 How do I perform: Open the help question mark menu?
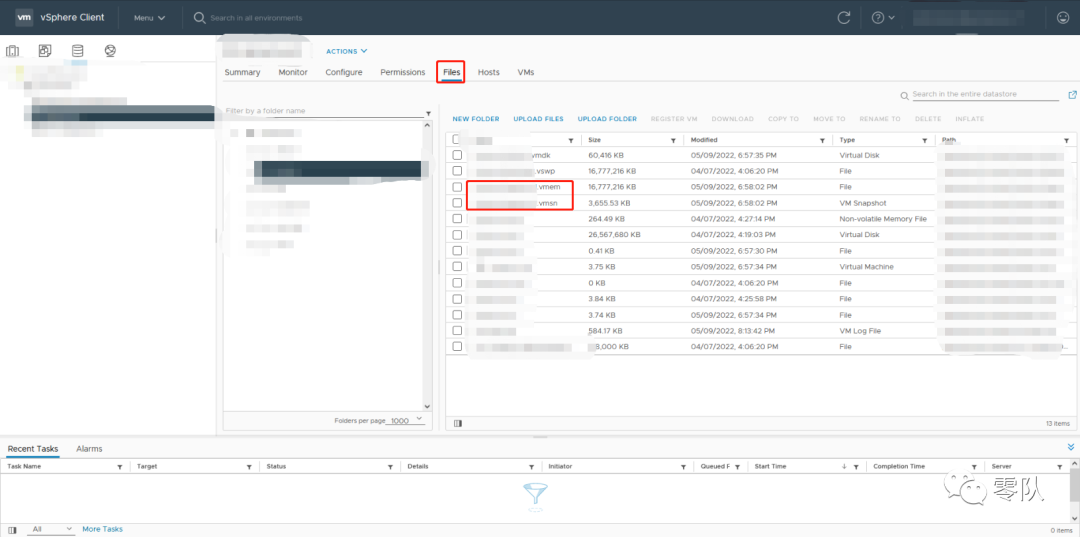[x=883, y=18]
